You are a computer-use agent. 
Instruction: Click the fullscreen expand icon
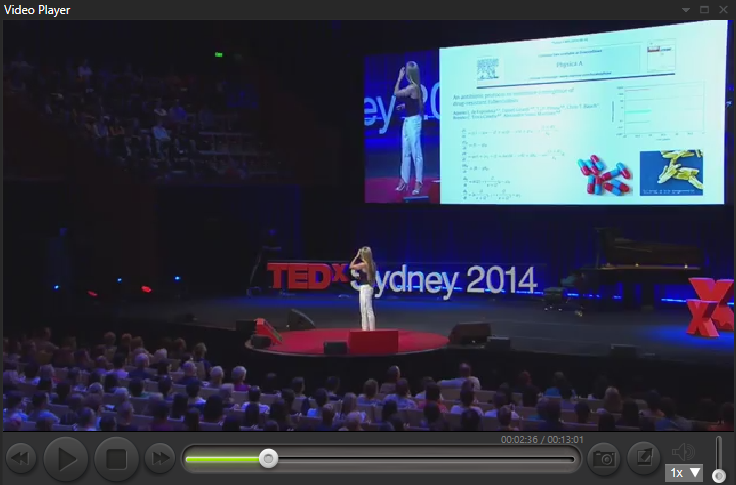[644, 459]
